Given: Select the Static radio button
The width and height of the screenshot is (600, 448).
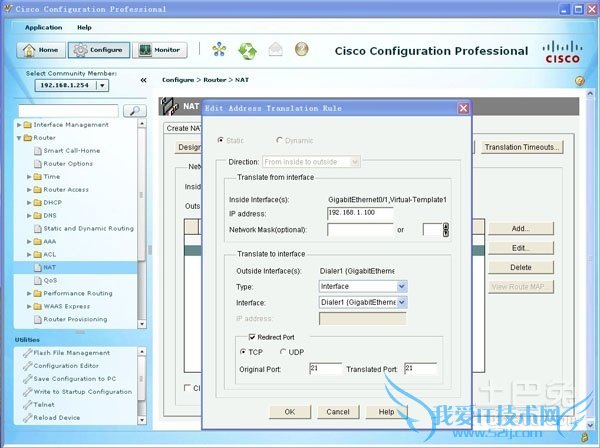Looking at the screenshot, I should coord(220,140).
